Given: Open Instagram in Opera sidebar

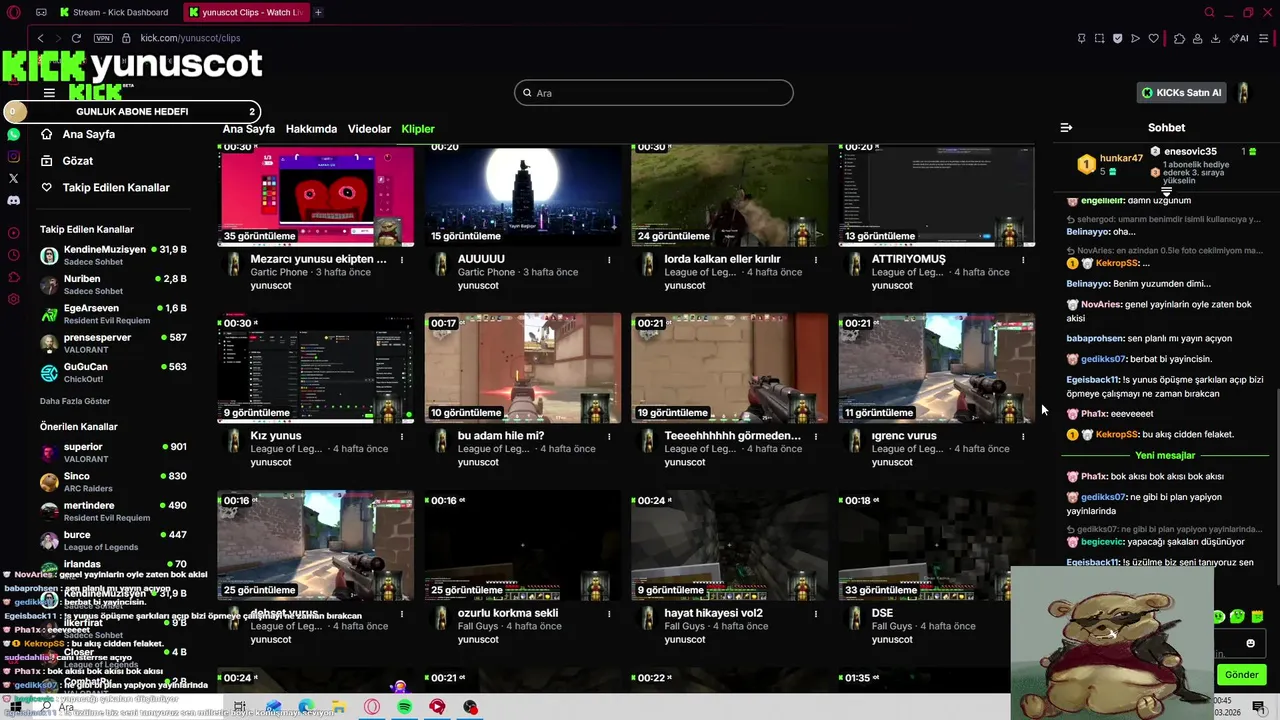Looking at the screenshot, I should pyautogui.click(x=14, y=156).
